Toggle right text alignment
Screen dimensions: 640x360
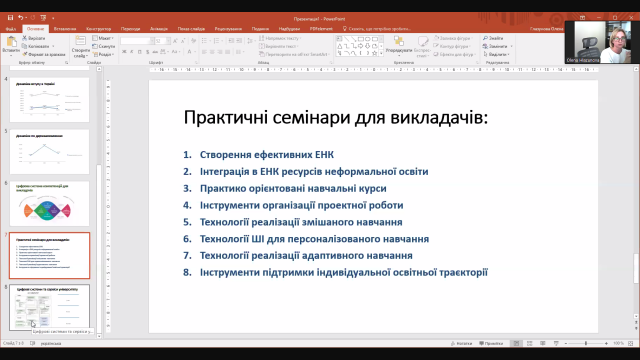[x=220, y=52]
